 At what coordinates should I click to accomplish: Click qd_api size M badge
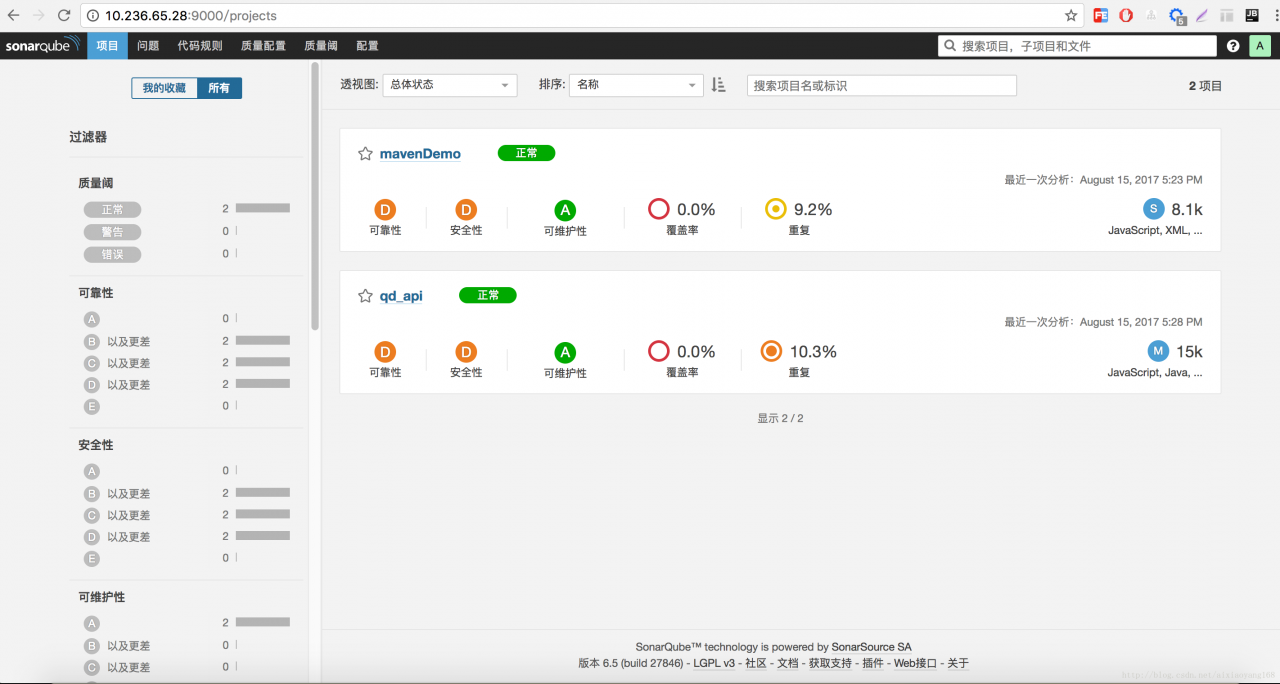click(x=1158, y=351)
